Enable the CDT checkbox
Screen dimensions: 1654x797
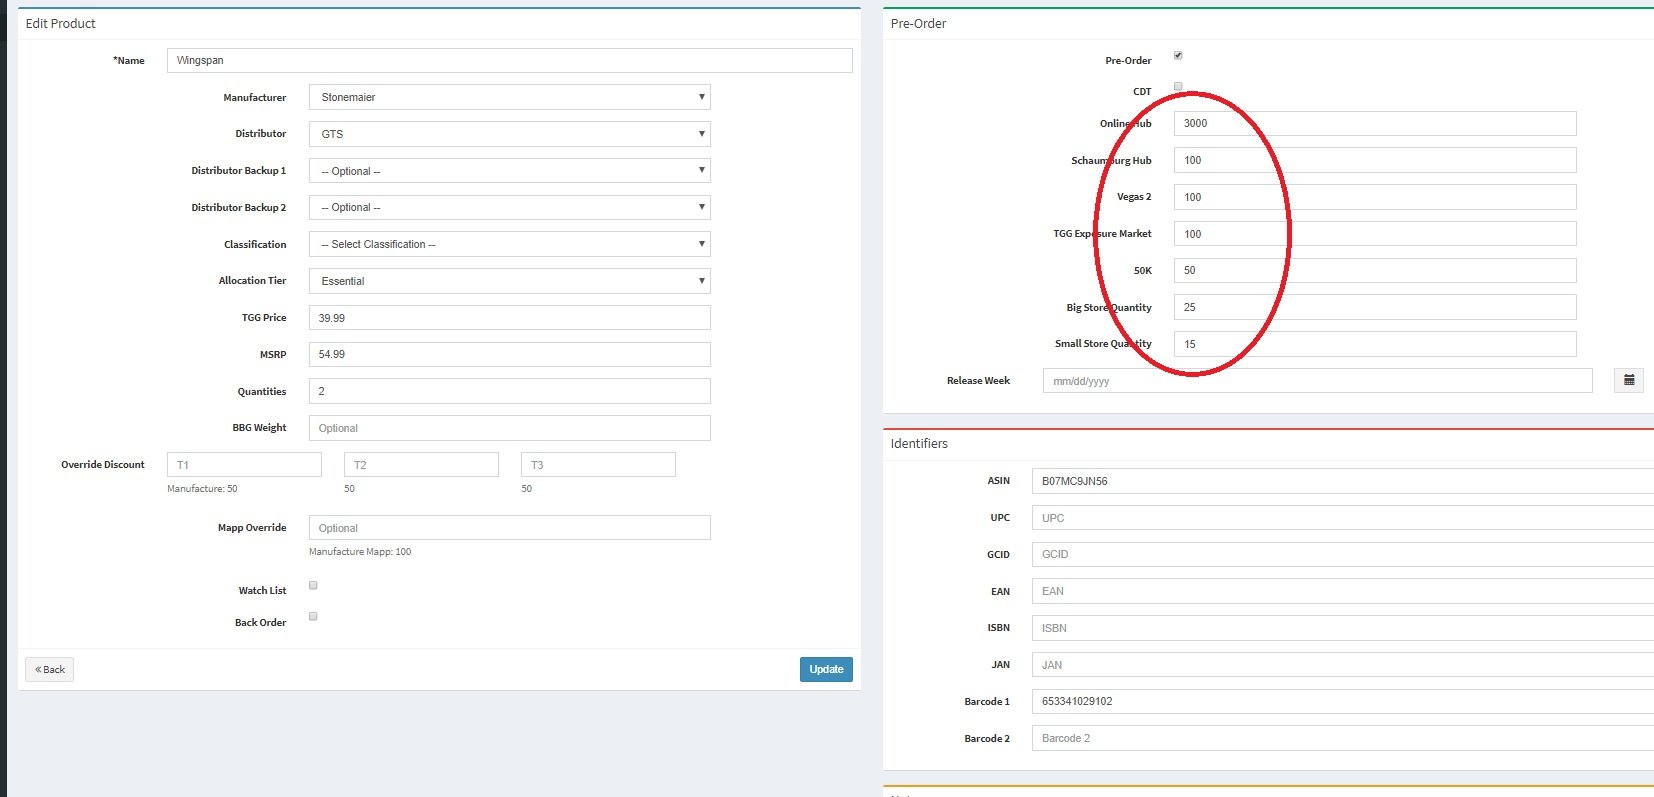(x=1178, y=87)
